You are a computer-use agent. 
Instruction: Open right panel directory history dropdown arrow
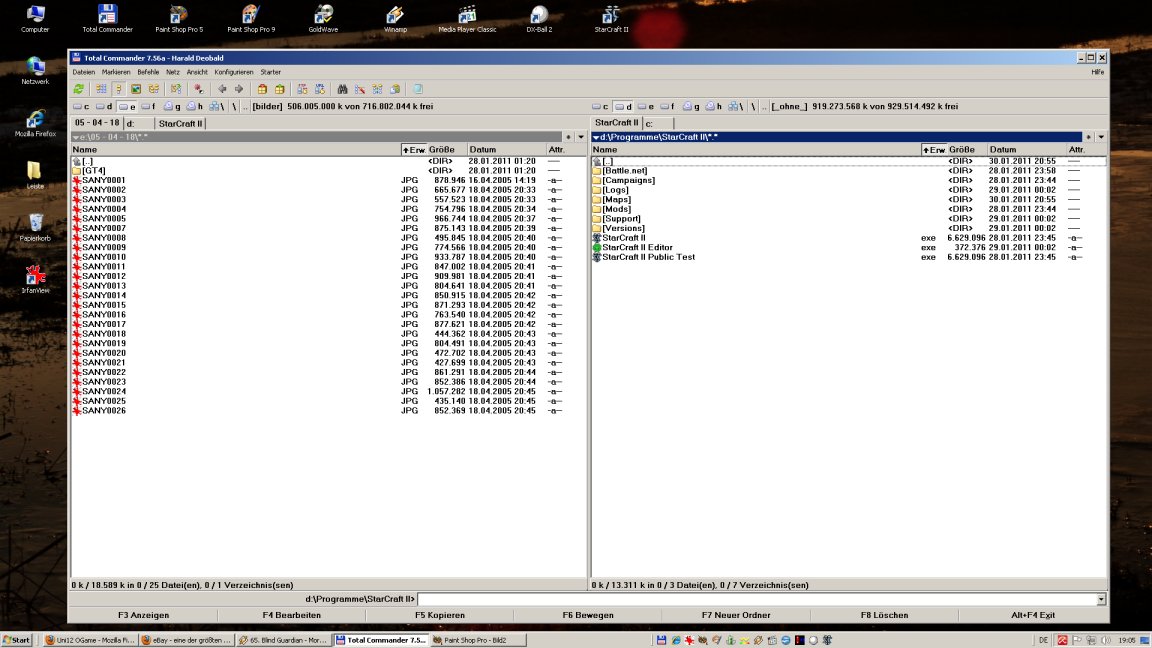(1101, 137)
